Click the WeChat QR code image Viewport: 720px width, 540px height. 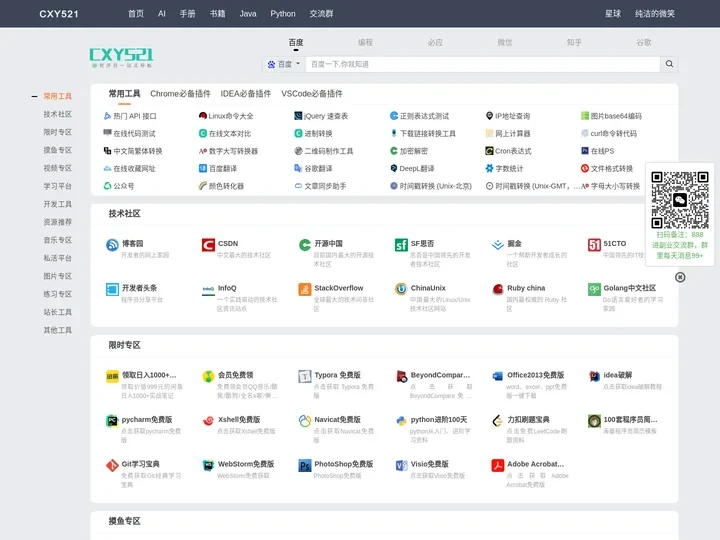click(x=680, y=200)
